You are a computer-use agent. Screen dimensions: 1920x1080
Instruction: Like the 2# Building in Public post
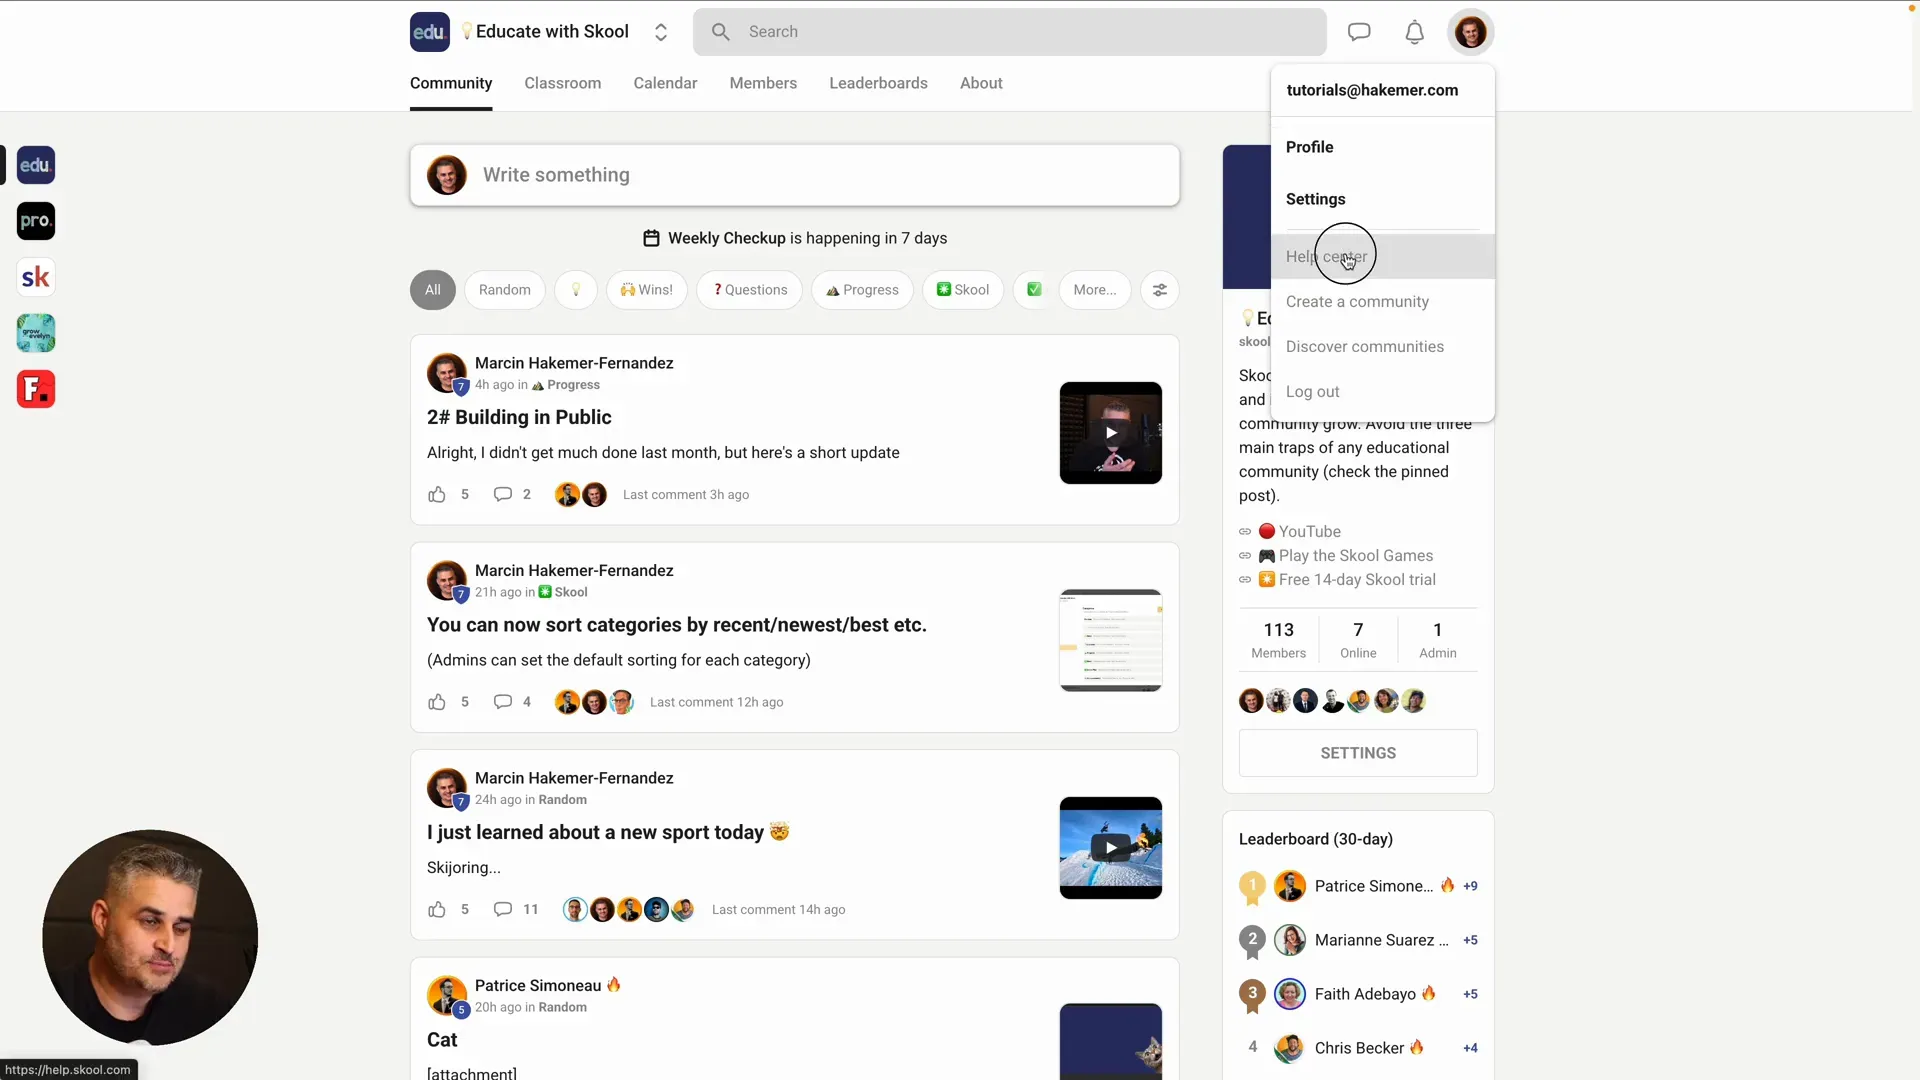[437, 494]
